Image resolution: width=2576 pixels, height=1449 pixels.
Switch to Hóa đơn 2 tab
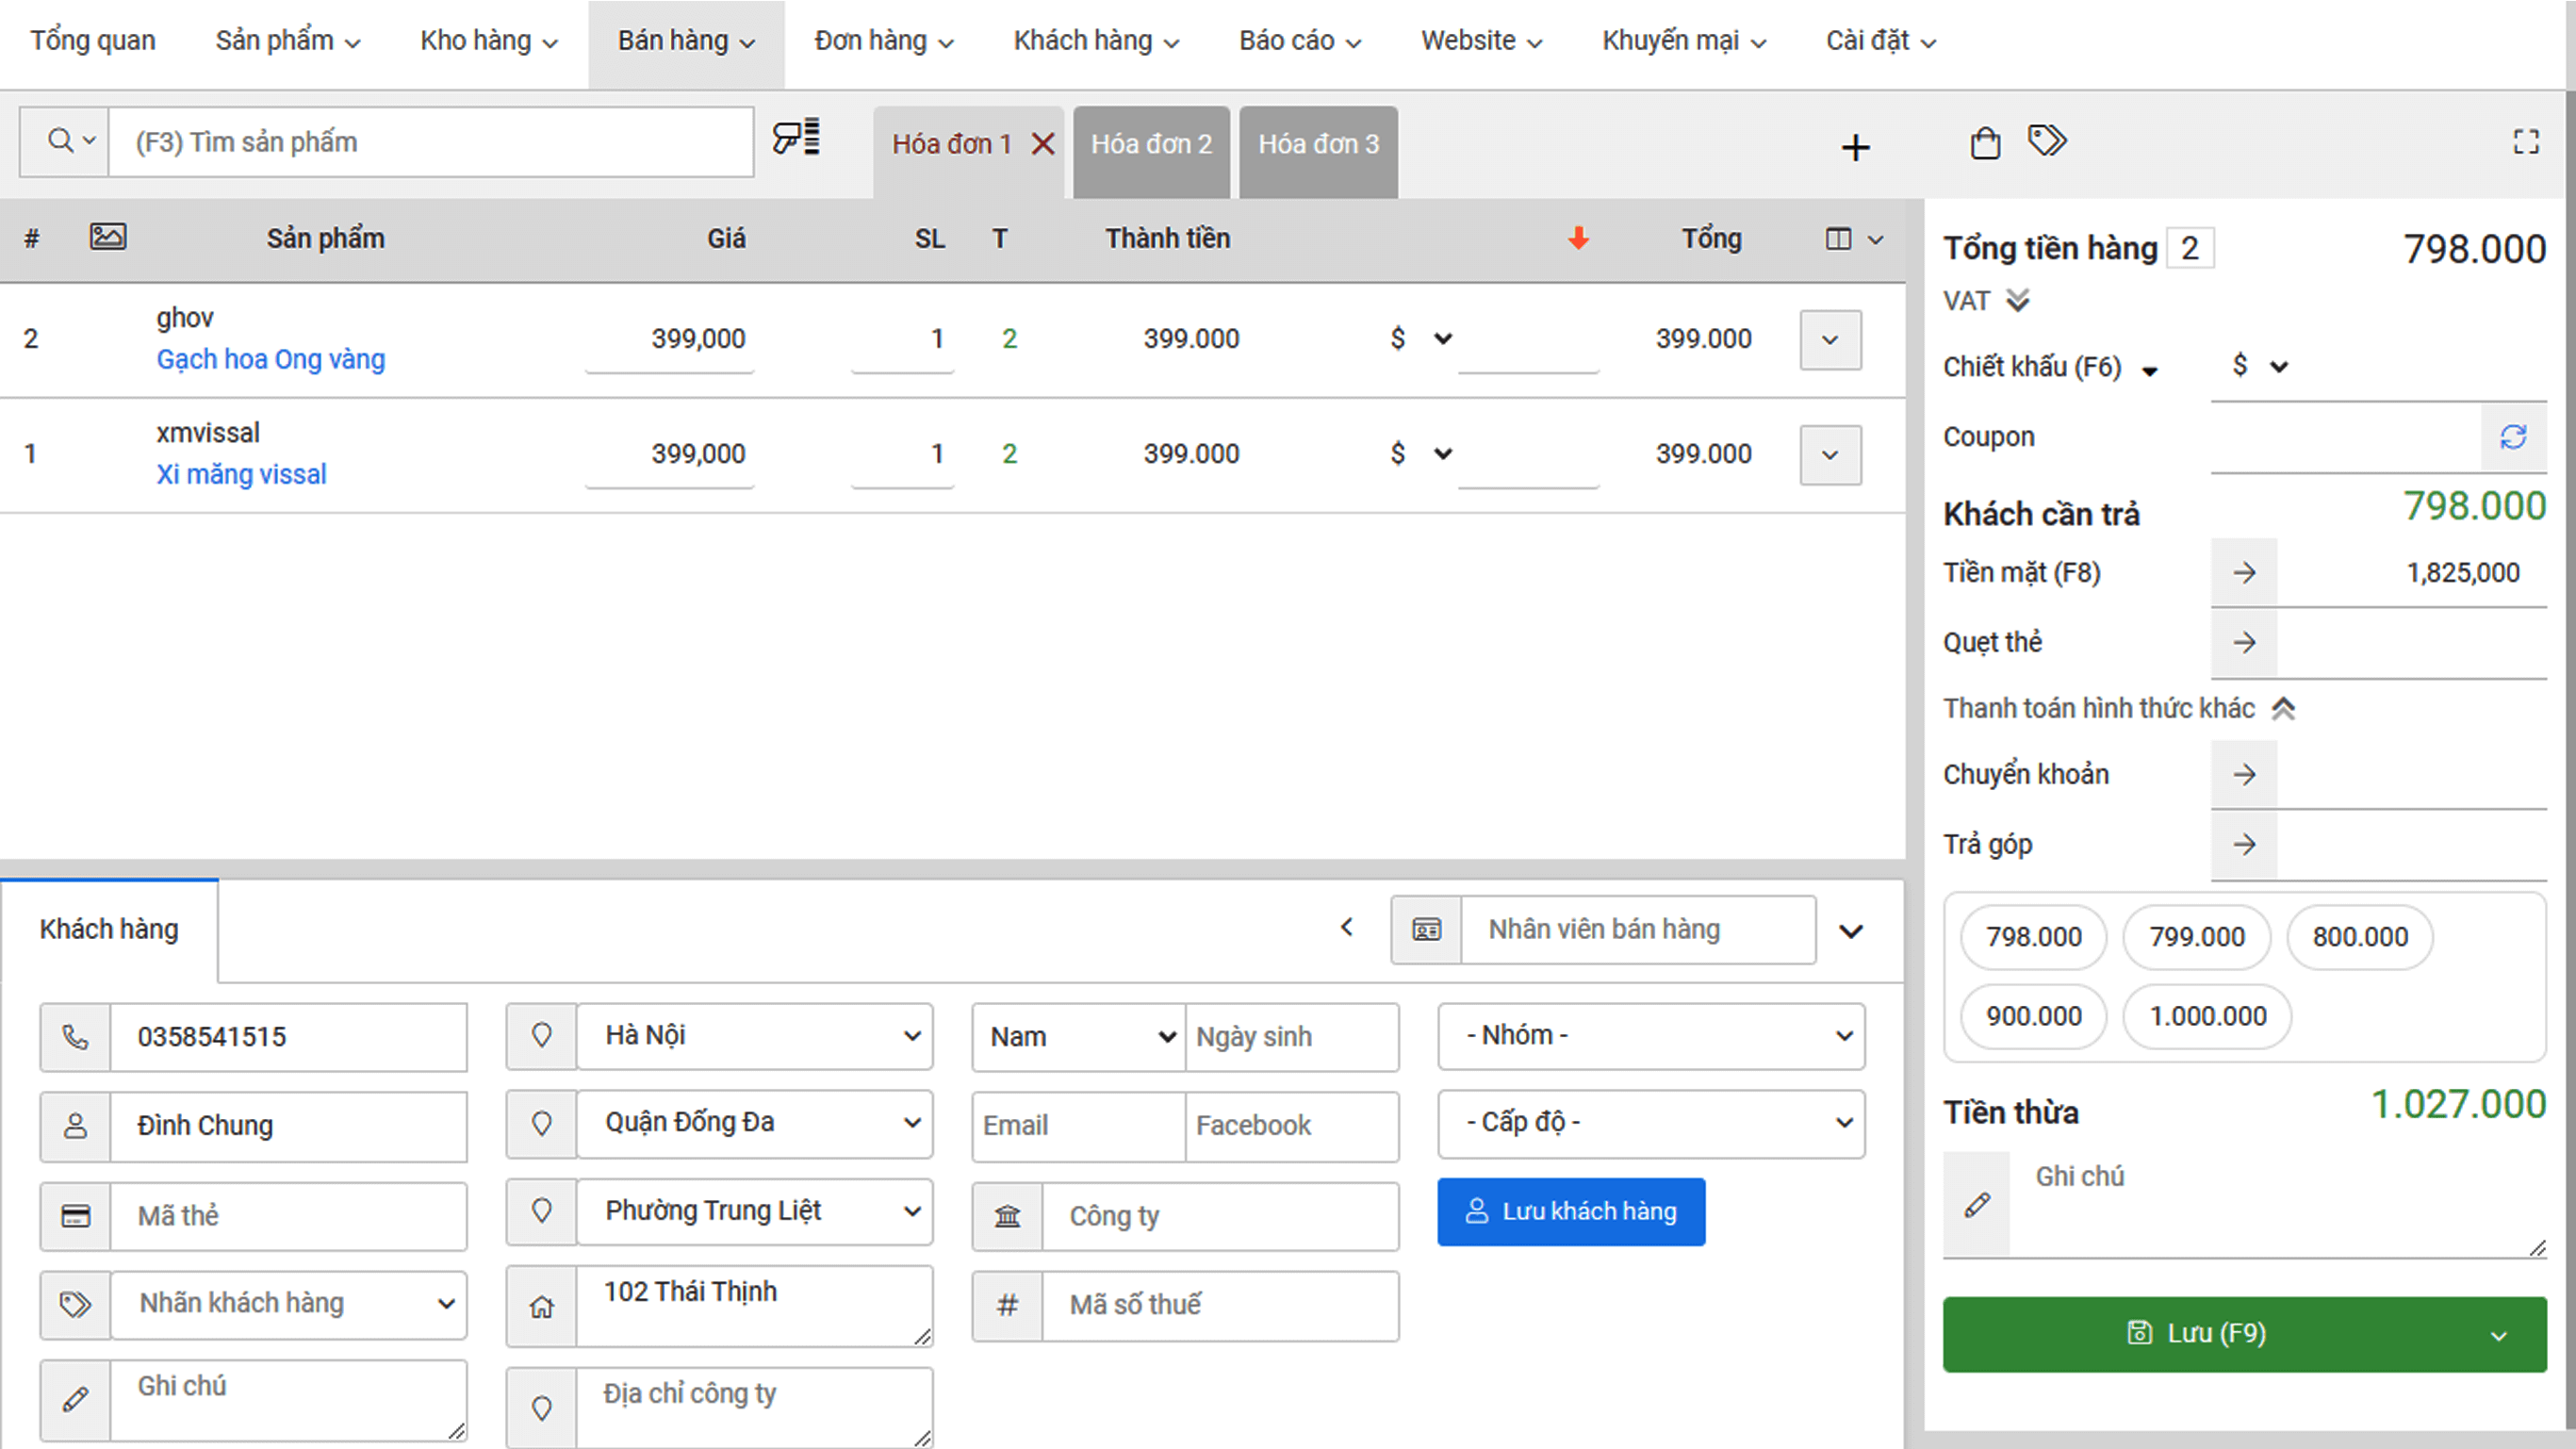tap(1151, 145)
